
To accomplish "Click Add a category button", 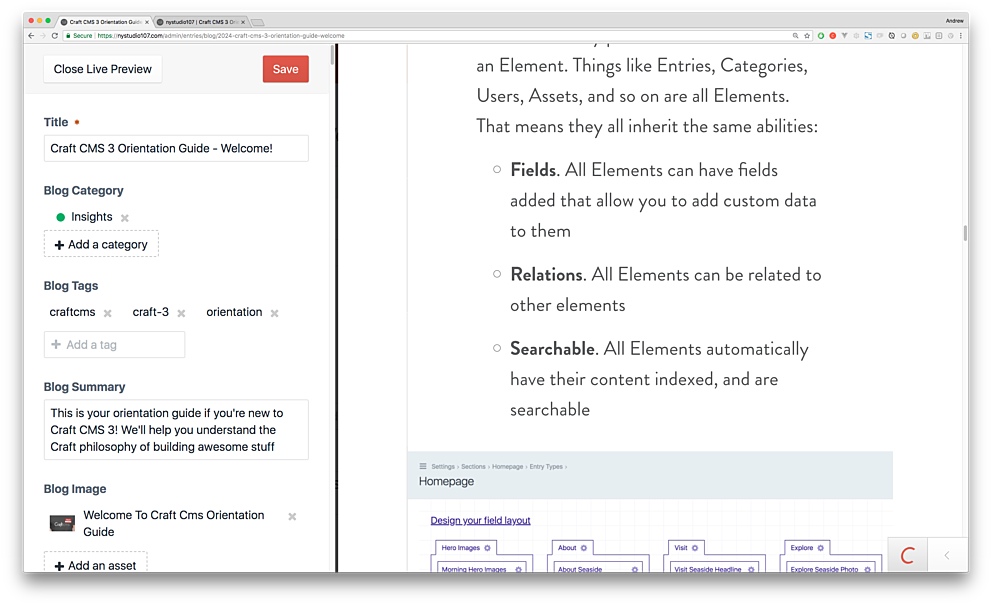I will [x=101, y=244].
